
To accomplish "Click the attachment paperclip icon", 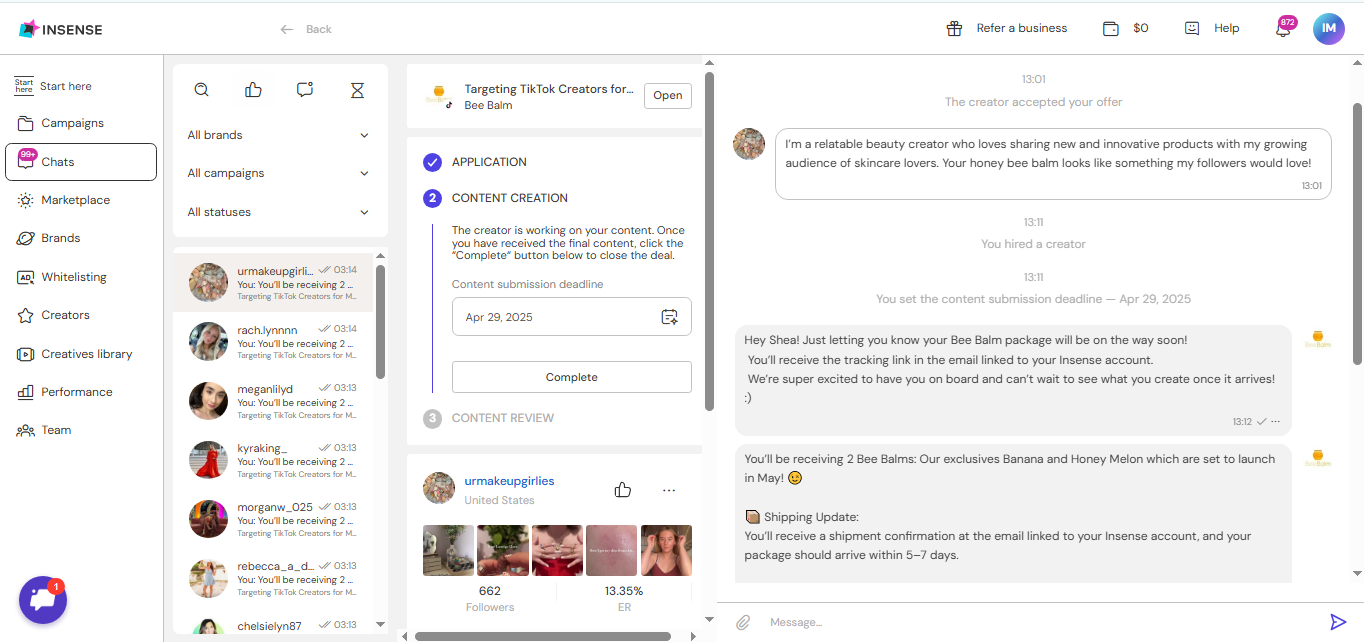I will click(x=743, y=622).
